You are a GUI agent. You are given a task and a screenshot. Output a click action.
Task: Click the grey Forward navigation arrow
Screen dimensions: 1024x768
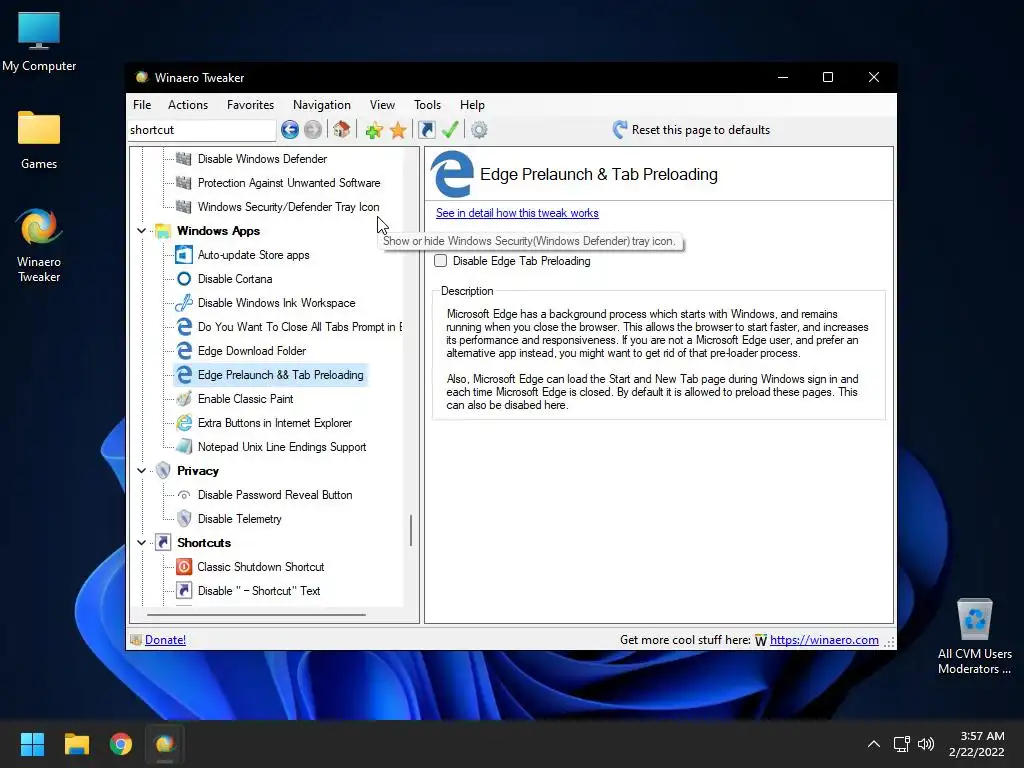pos(313,129)
